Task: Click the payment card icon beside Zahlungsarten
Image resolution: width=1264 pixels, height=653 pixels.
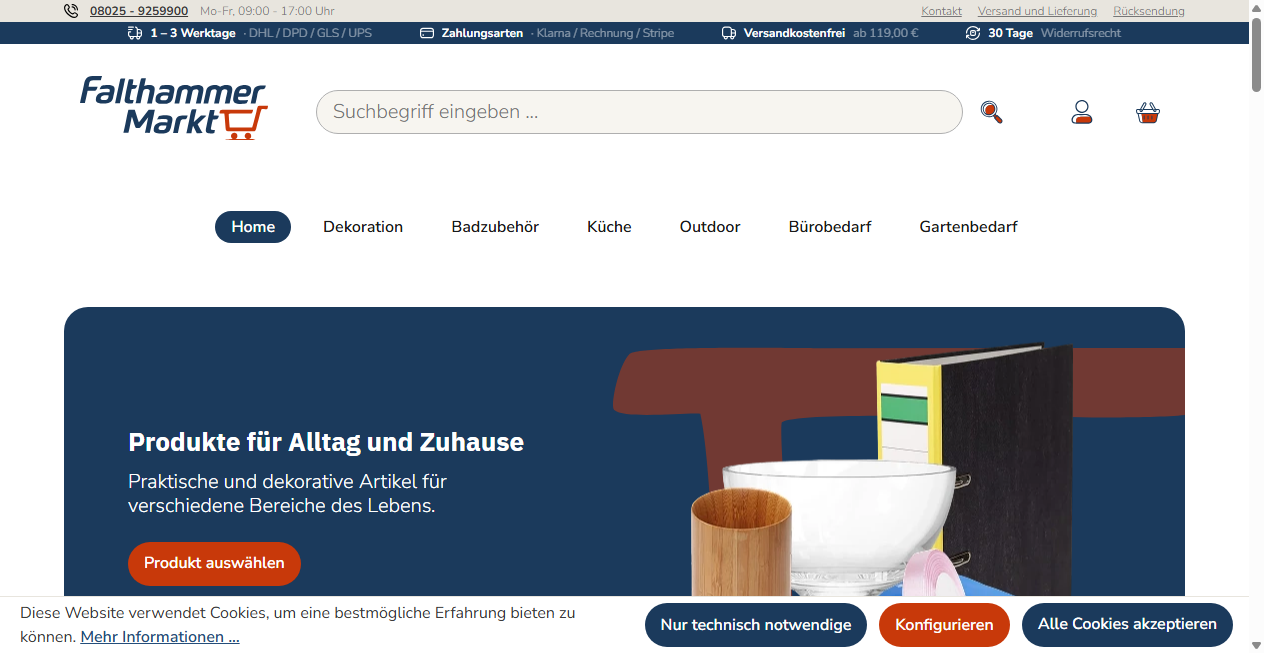Action: point(427,33)
